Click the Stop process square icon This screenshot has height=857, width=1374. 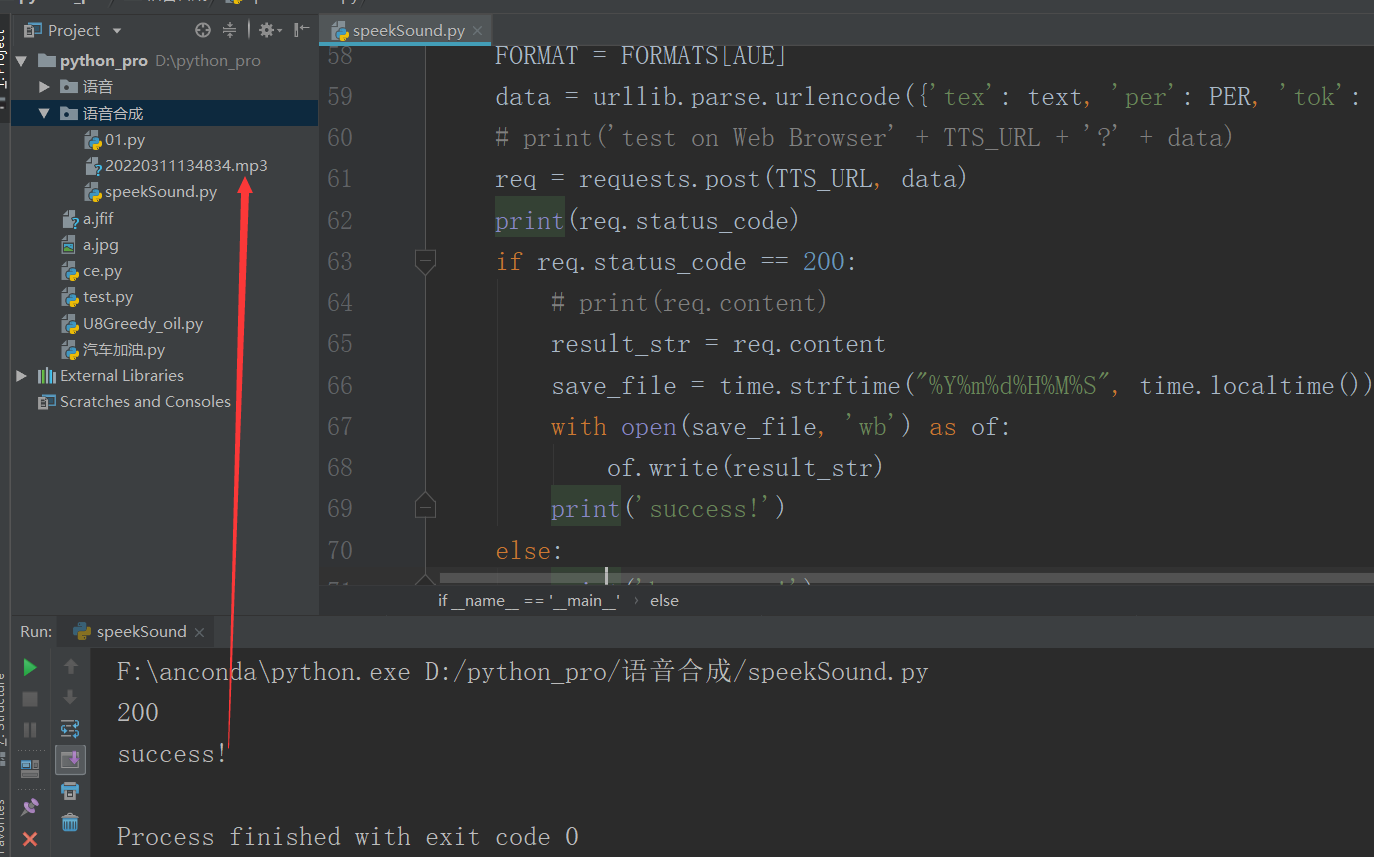click(x=30, y=699)
